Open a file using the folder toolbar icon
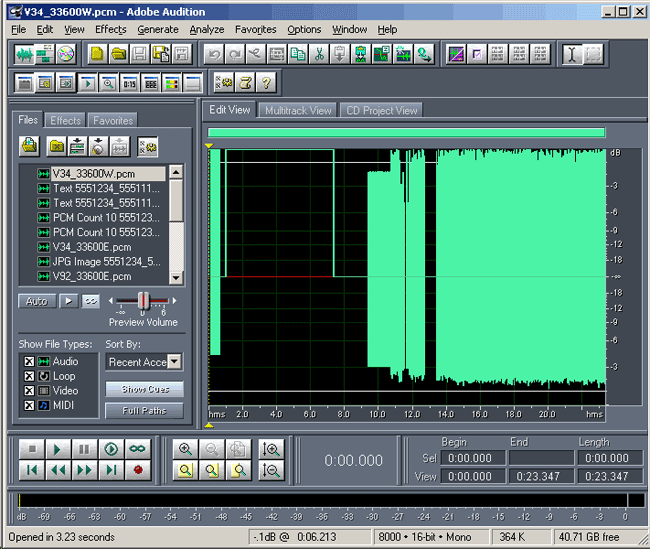Viewport: 650px width, 549px height. (119, 54)
